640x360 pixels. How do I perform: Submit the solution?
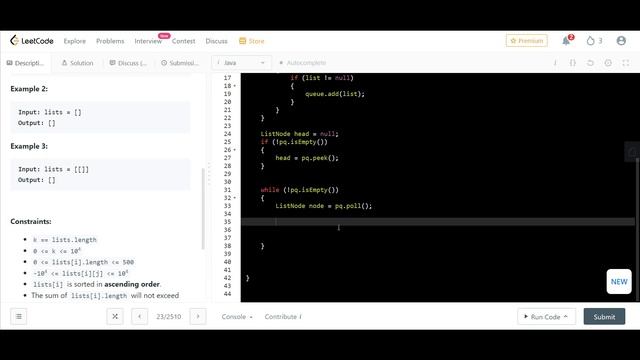point(604,316)
